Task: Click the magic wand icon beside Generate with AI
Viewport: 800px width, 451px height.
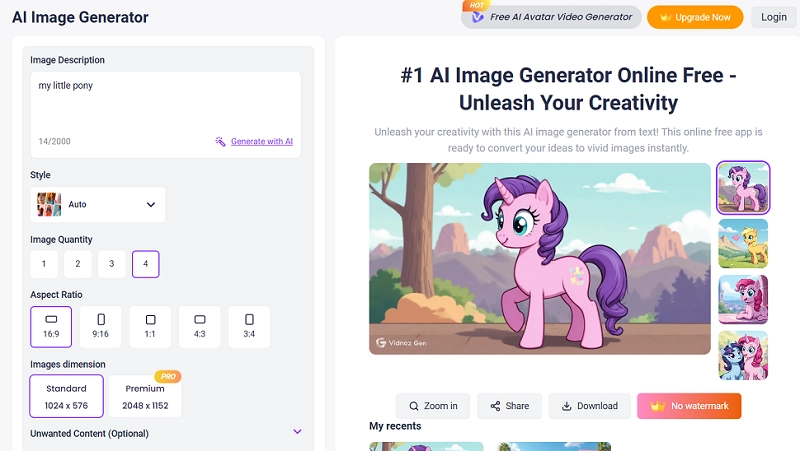Action: [x=220, y=141]
